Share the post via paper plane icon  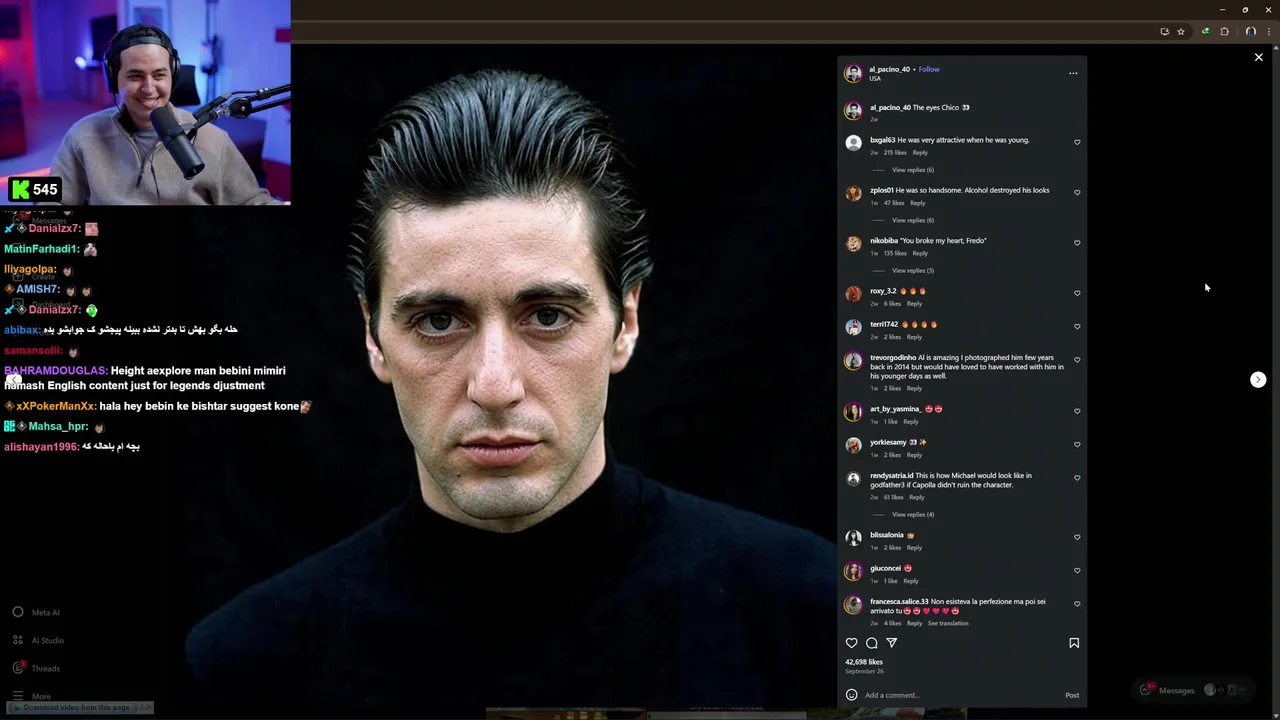(892, 643)
